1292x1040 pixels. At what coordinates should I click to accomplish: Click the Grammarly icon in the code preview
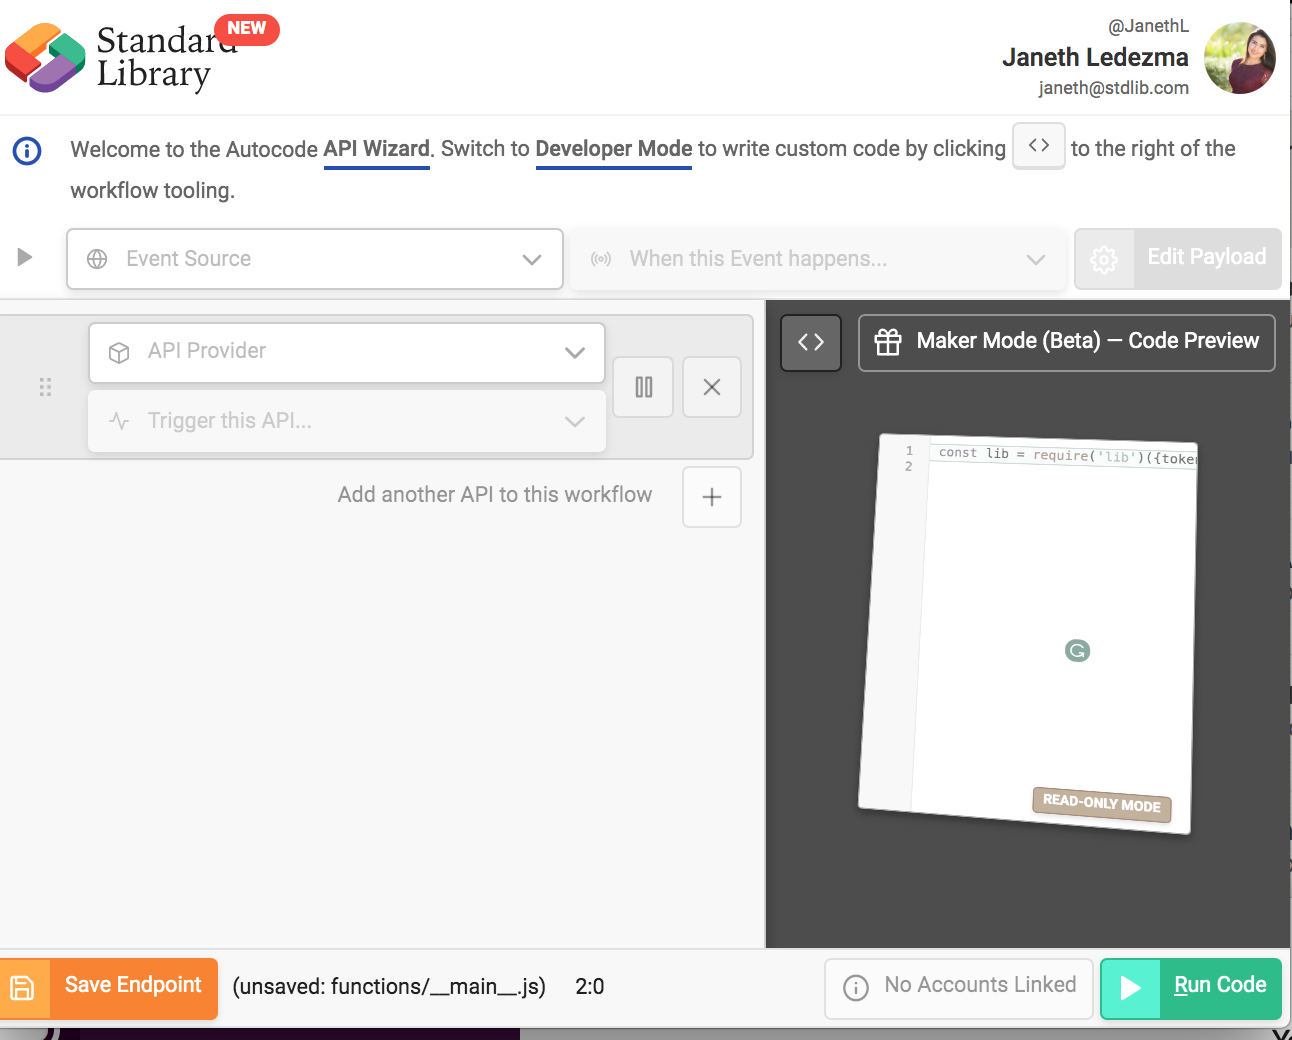[x=1077, y=651]
